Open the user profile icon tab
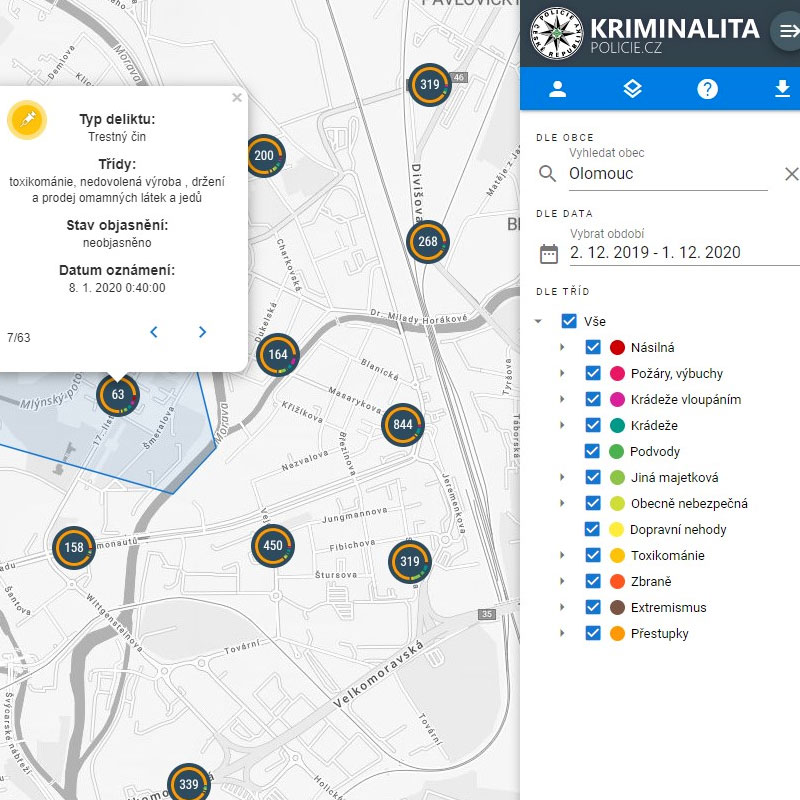The image size is (800, 800). tap(558, 89)
